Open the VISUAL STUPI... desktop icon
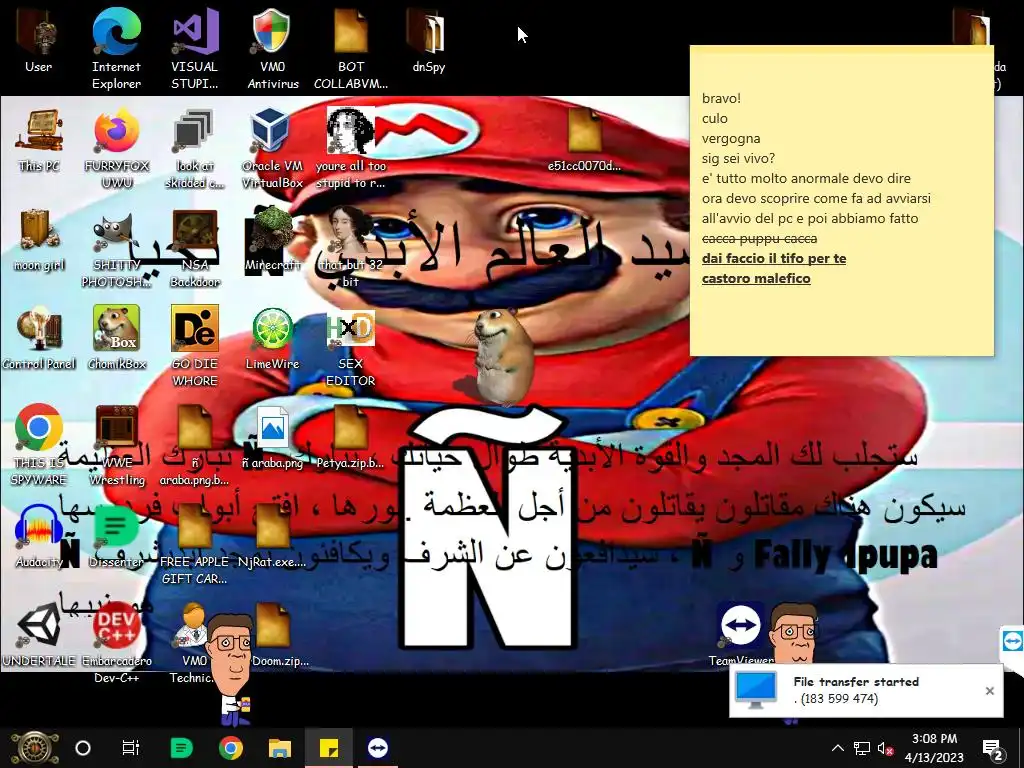The image size is (1024, 768). 195,33
